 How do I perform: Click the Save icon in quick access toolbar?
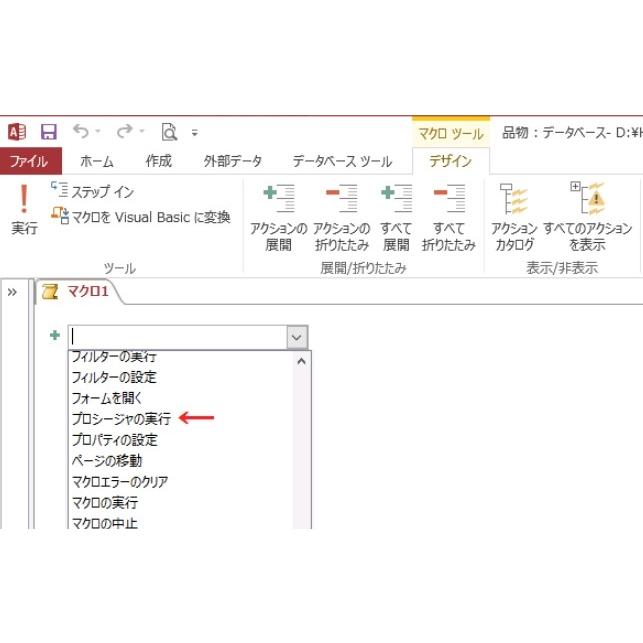click(48, 132)
